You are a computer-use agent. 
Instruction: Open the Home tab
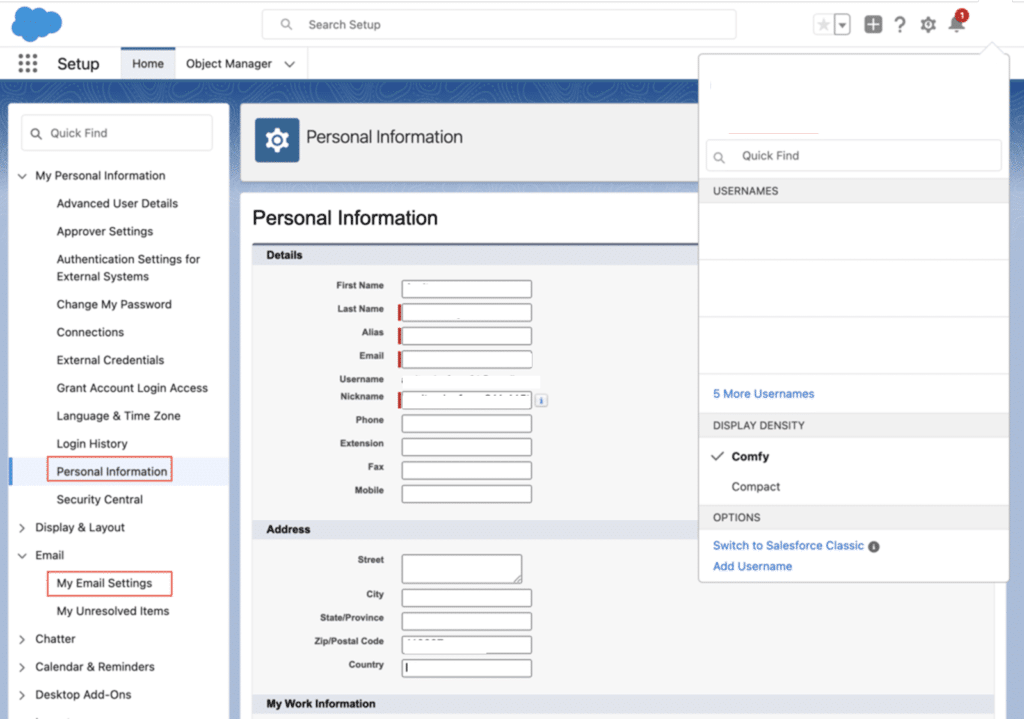coord(148,64)
